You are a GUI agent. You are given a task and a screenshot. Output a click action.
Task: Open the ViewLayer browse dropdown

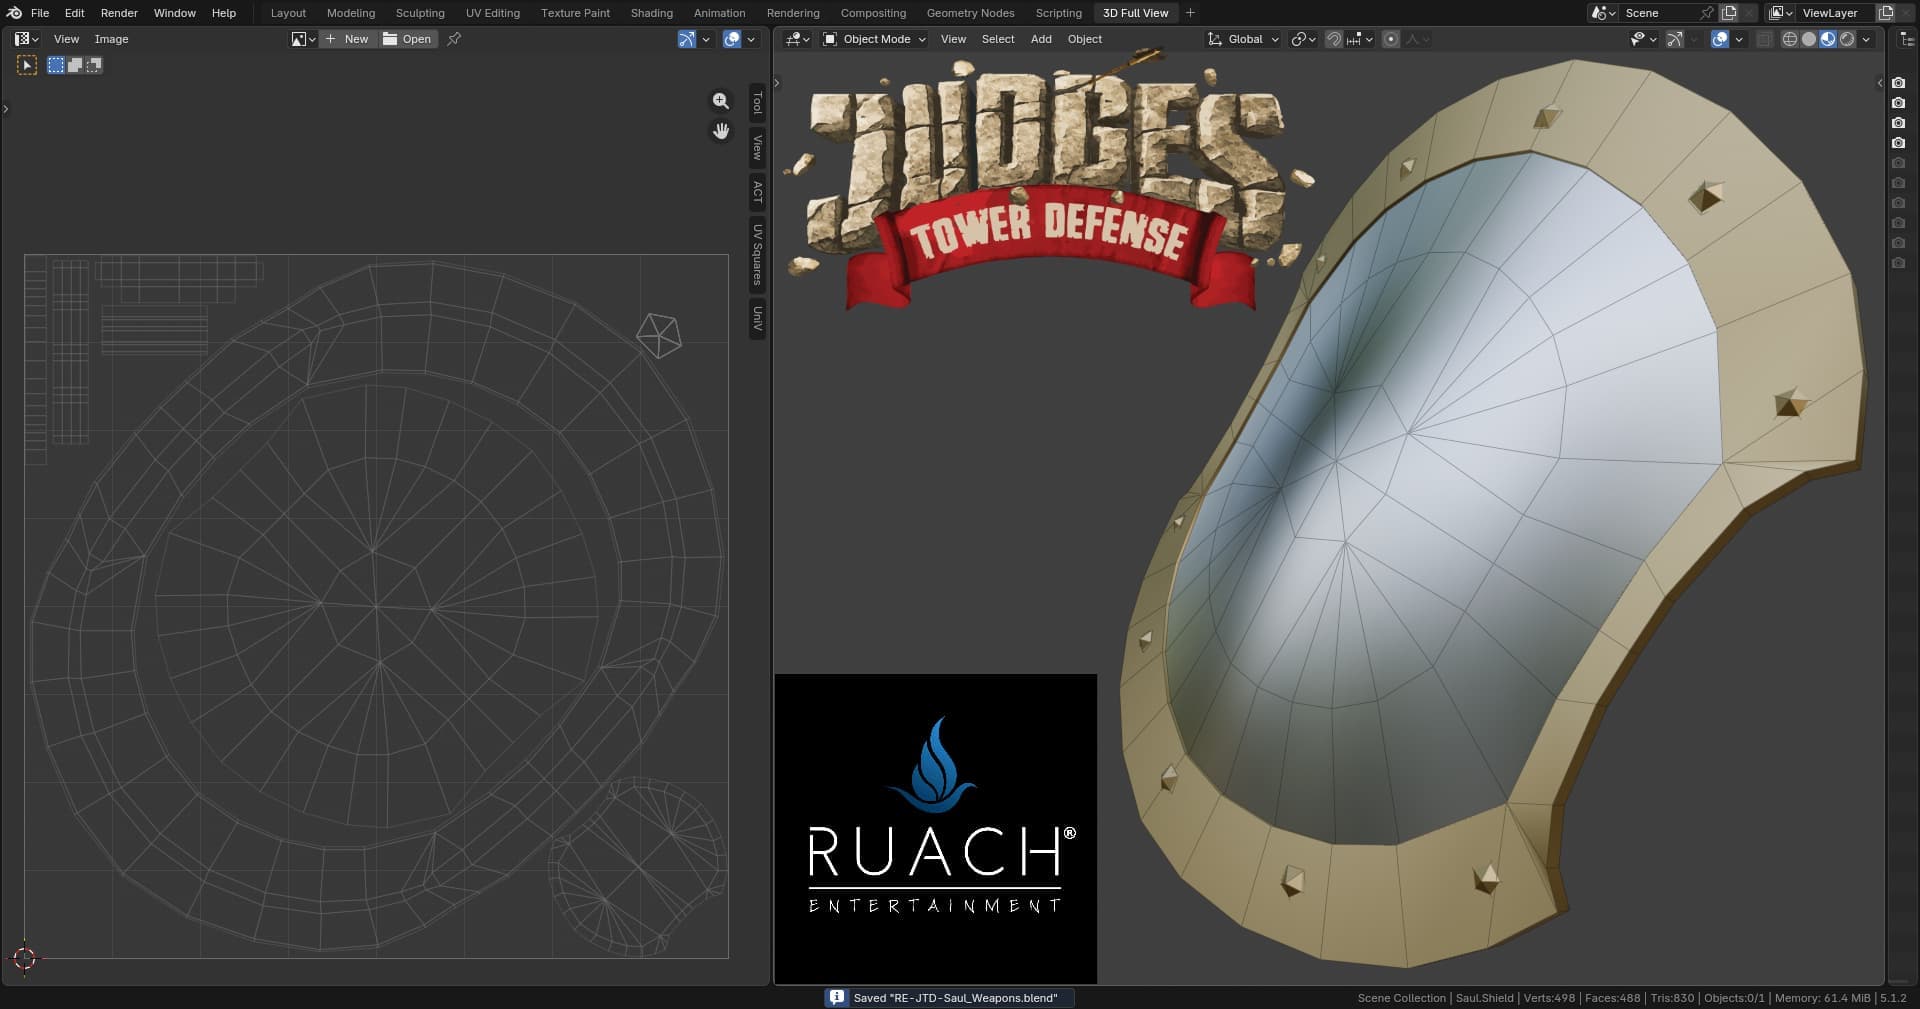[1781, 13]
